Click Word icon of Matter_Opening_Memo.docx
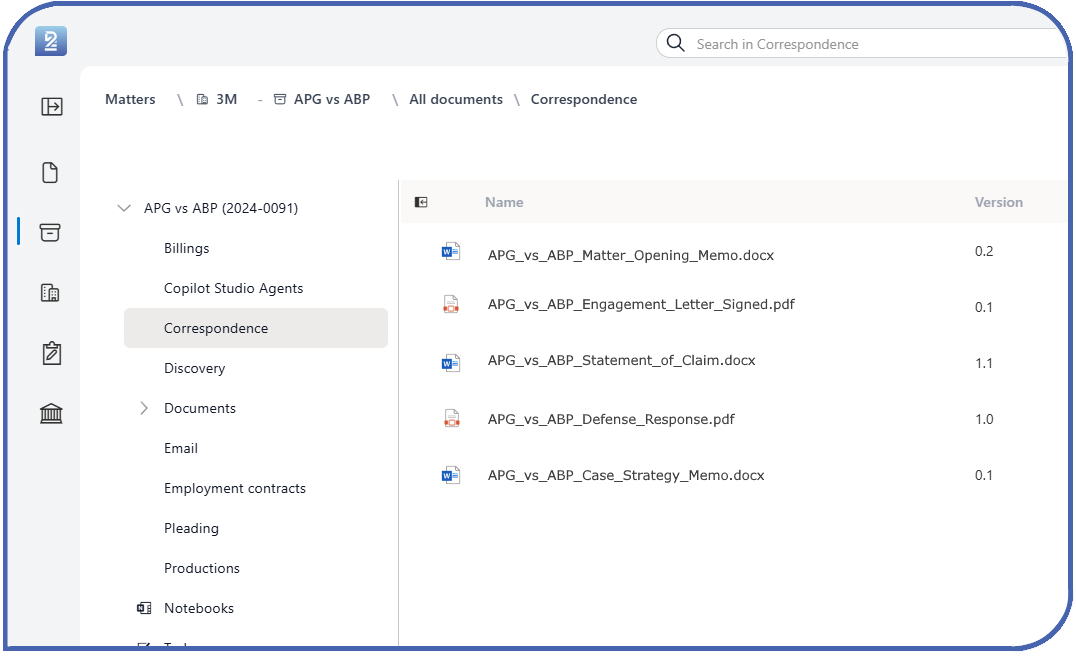Viewport: 1076px width, 660px height. 451,252
